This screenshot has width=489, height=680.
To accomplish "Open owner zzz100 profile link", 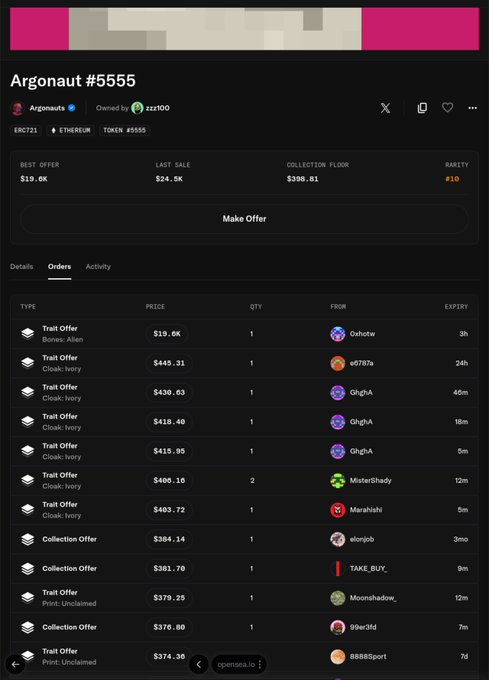I will coord(158,108).
